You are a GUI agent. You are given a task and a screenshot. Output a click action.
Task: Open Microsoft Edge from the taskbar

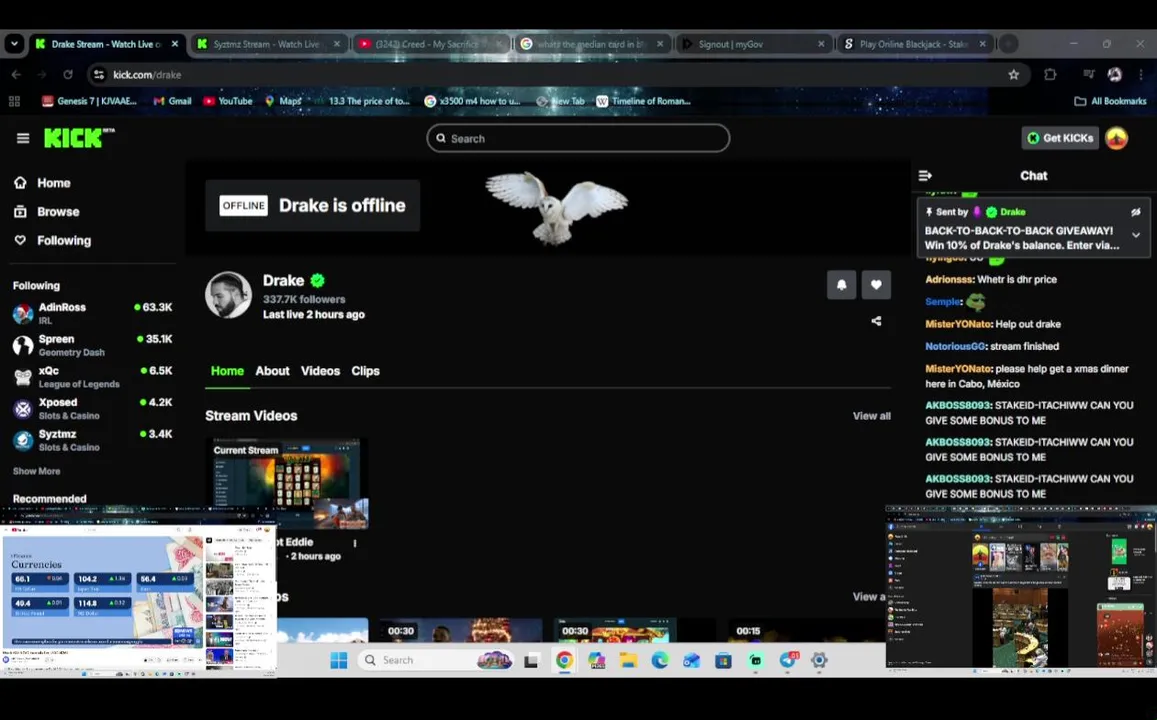pyautogui.click(x=660, y=660)
